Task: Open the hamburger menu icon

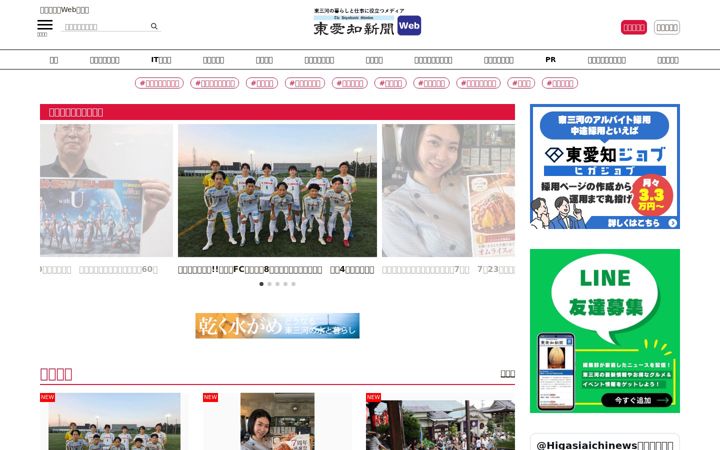Action: coord(45,25)
